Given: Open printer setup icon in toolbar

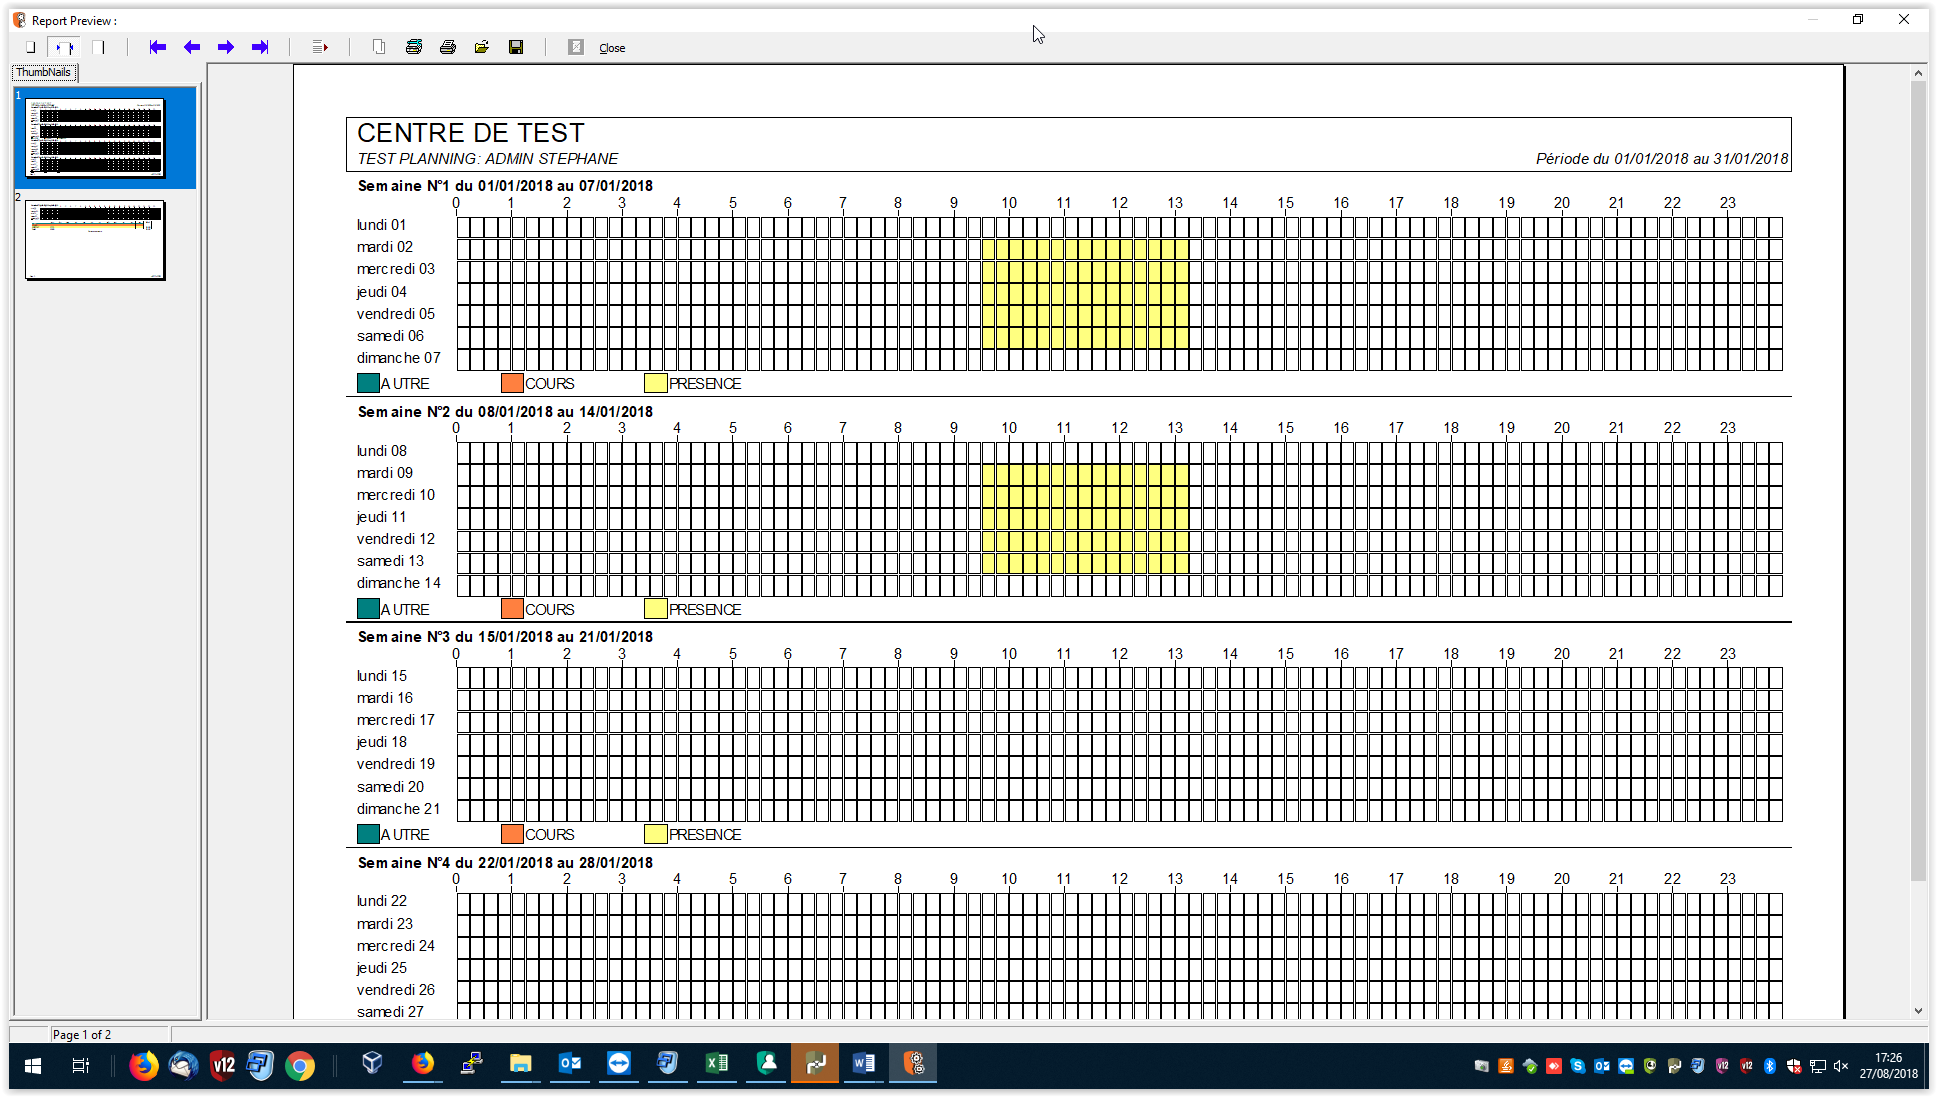Looking at the screenshot, I should (x=414, y=47).
